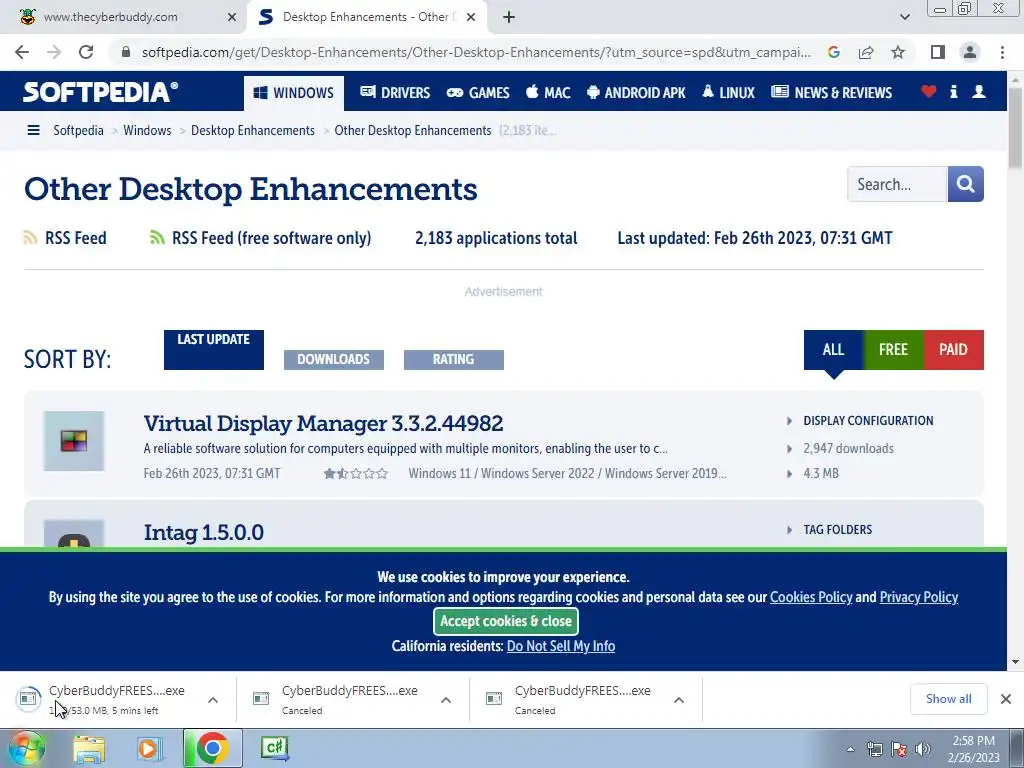Show all downloads
Screen dimensions: 1024x768
[x=948, y=699]
